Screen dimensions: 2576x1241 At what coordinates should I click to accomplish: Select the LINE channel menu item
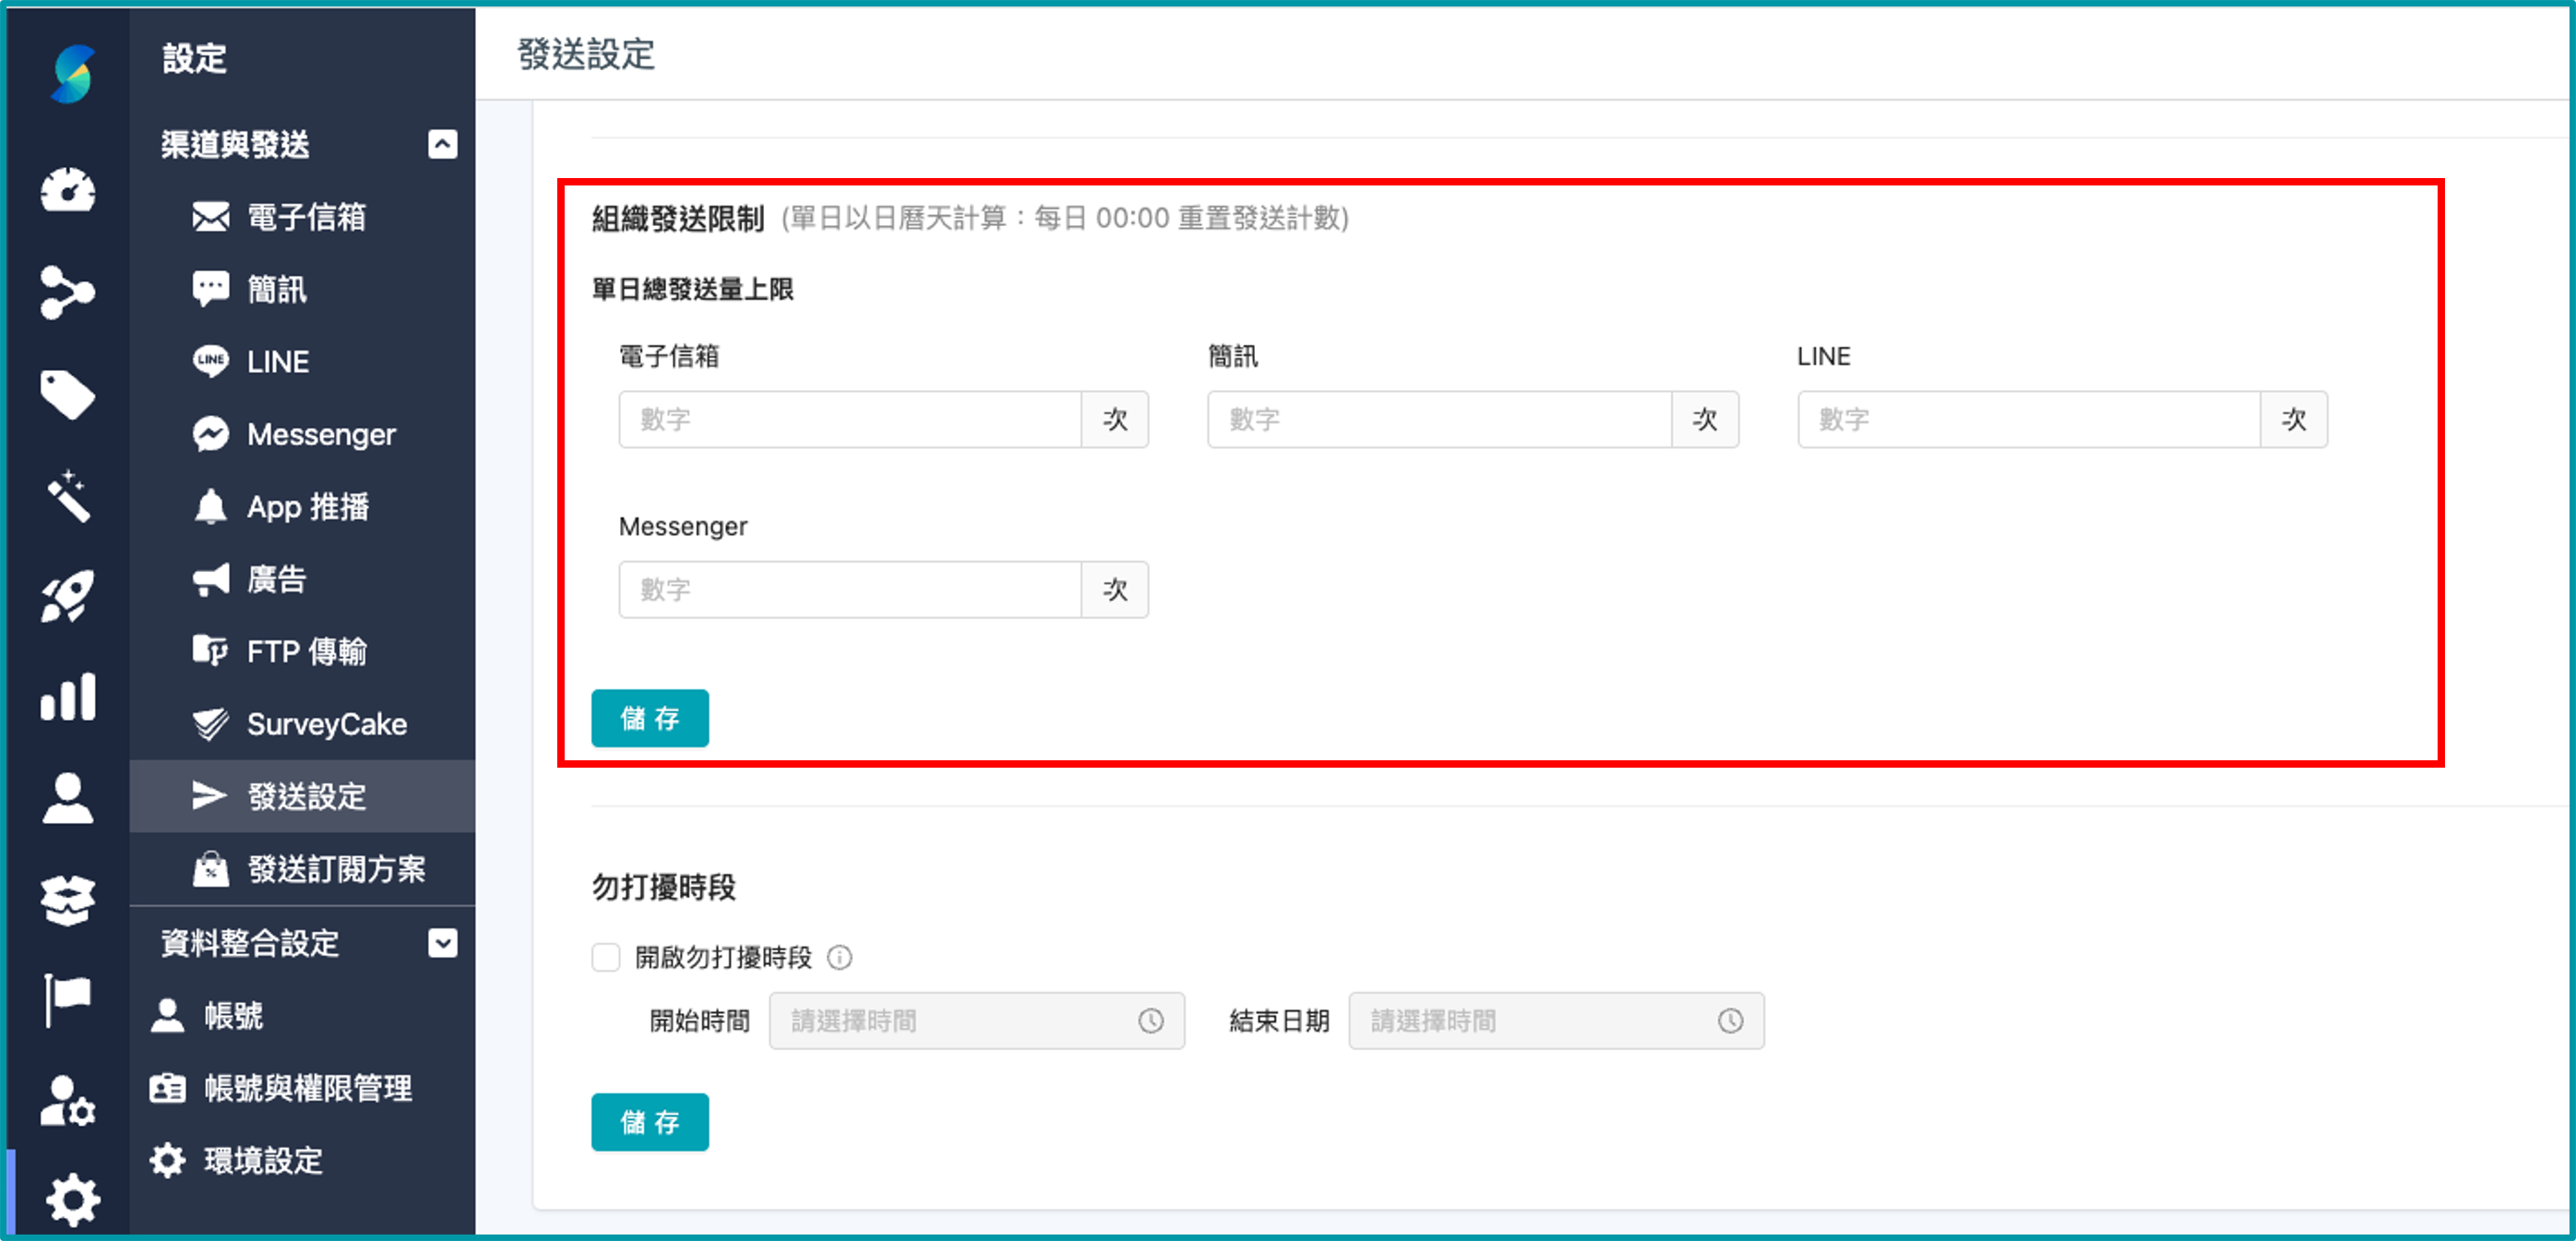(276, 361)
